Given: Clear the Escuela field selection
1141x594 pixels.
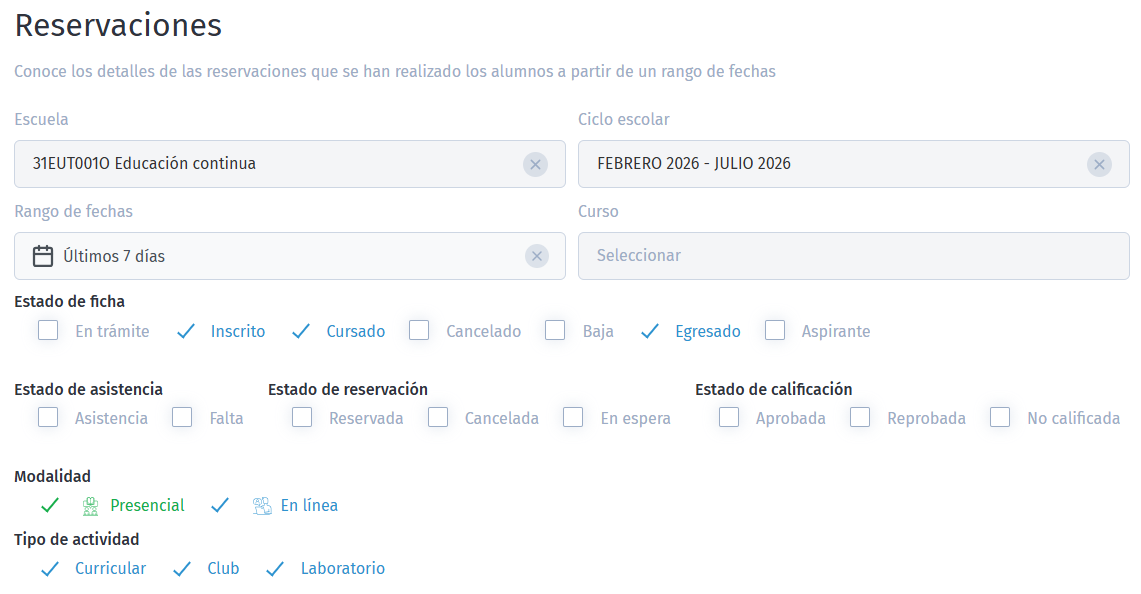Looking at the screenshot, I should pyautogui.click(x=535, y=165).
